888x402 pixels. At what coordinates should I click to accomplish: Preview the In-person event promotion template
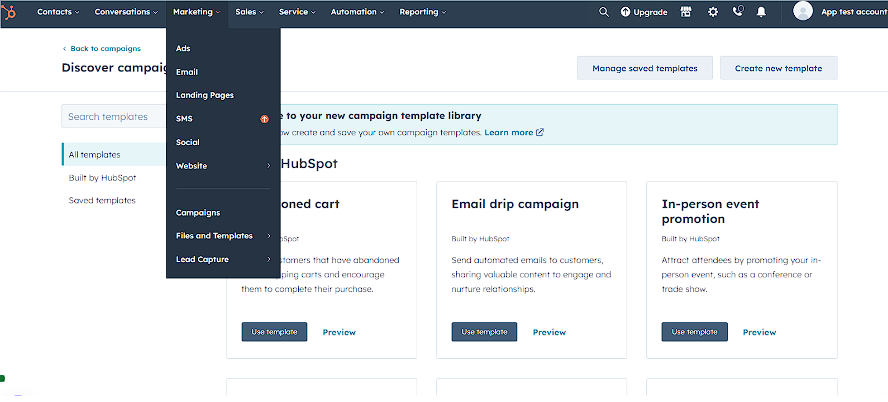pos(759,332)
